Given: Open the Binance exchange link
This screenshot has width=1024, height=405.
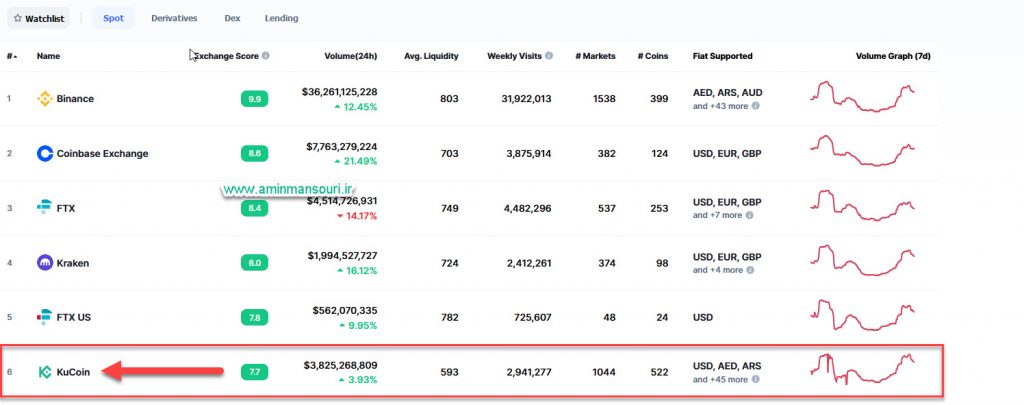Looking at the screenshot, I should pos(75,99).
